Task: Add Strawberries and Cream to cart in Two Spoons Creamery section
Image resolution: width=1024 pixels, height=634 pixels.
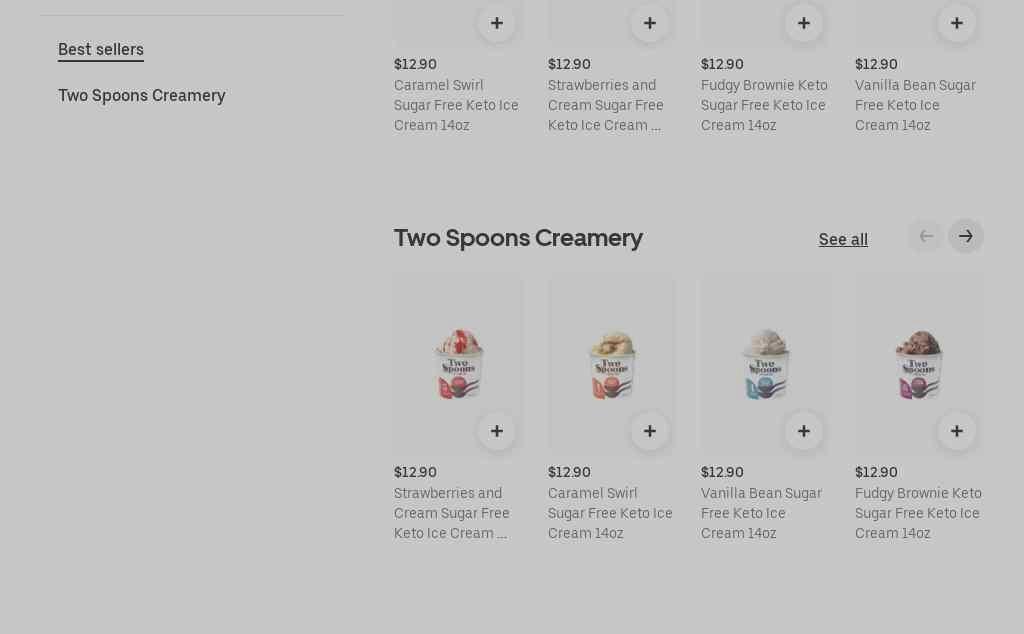Action: click(496, 431)
